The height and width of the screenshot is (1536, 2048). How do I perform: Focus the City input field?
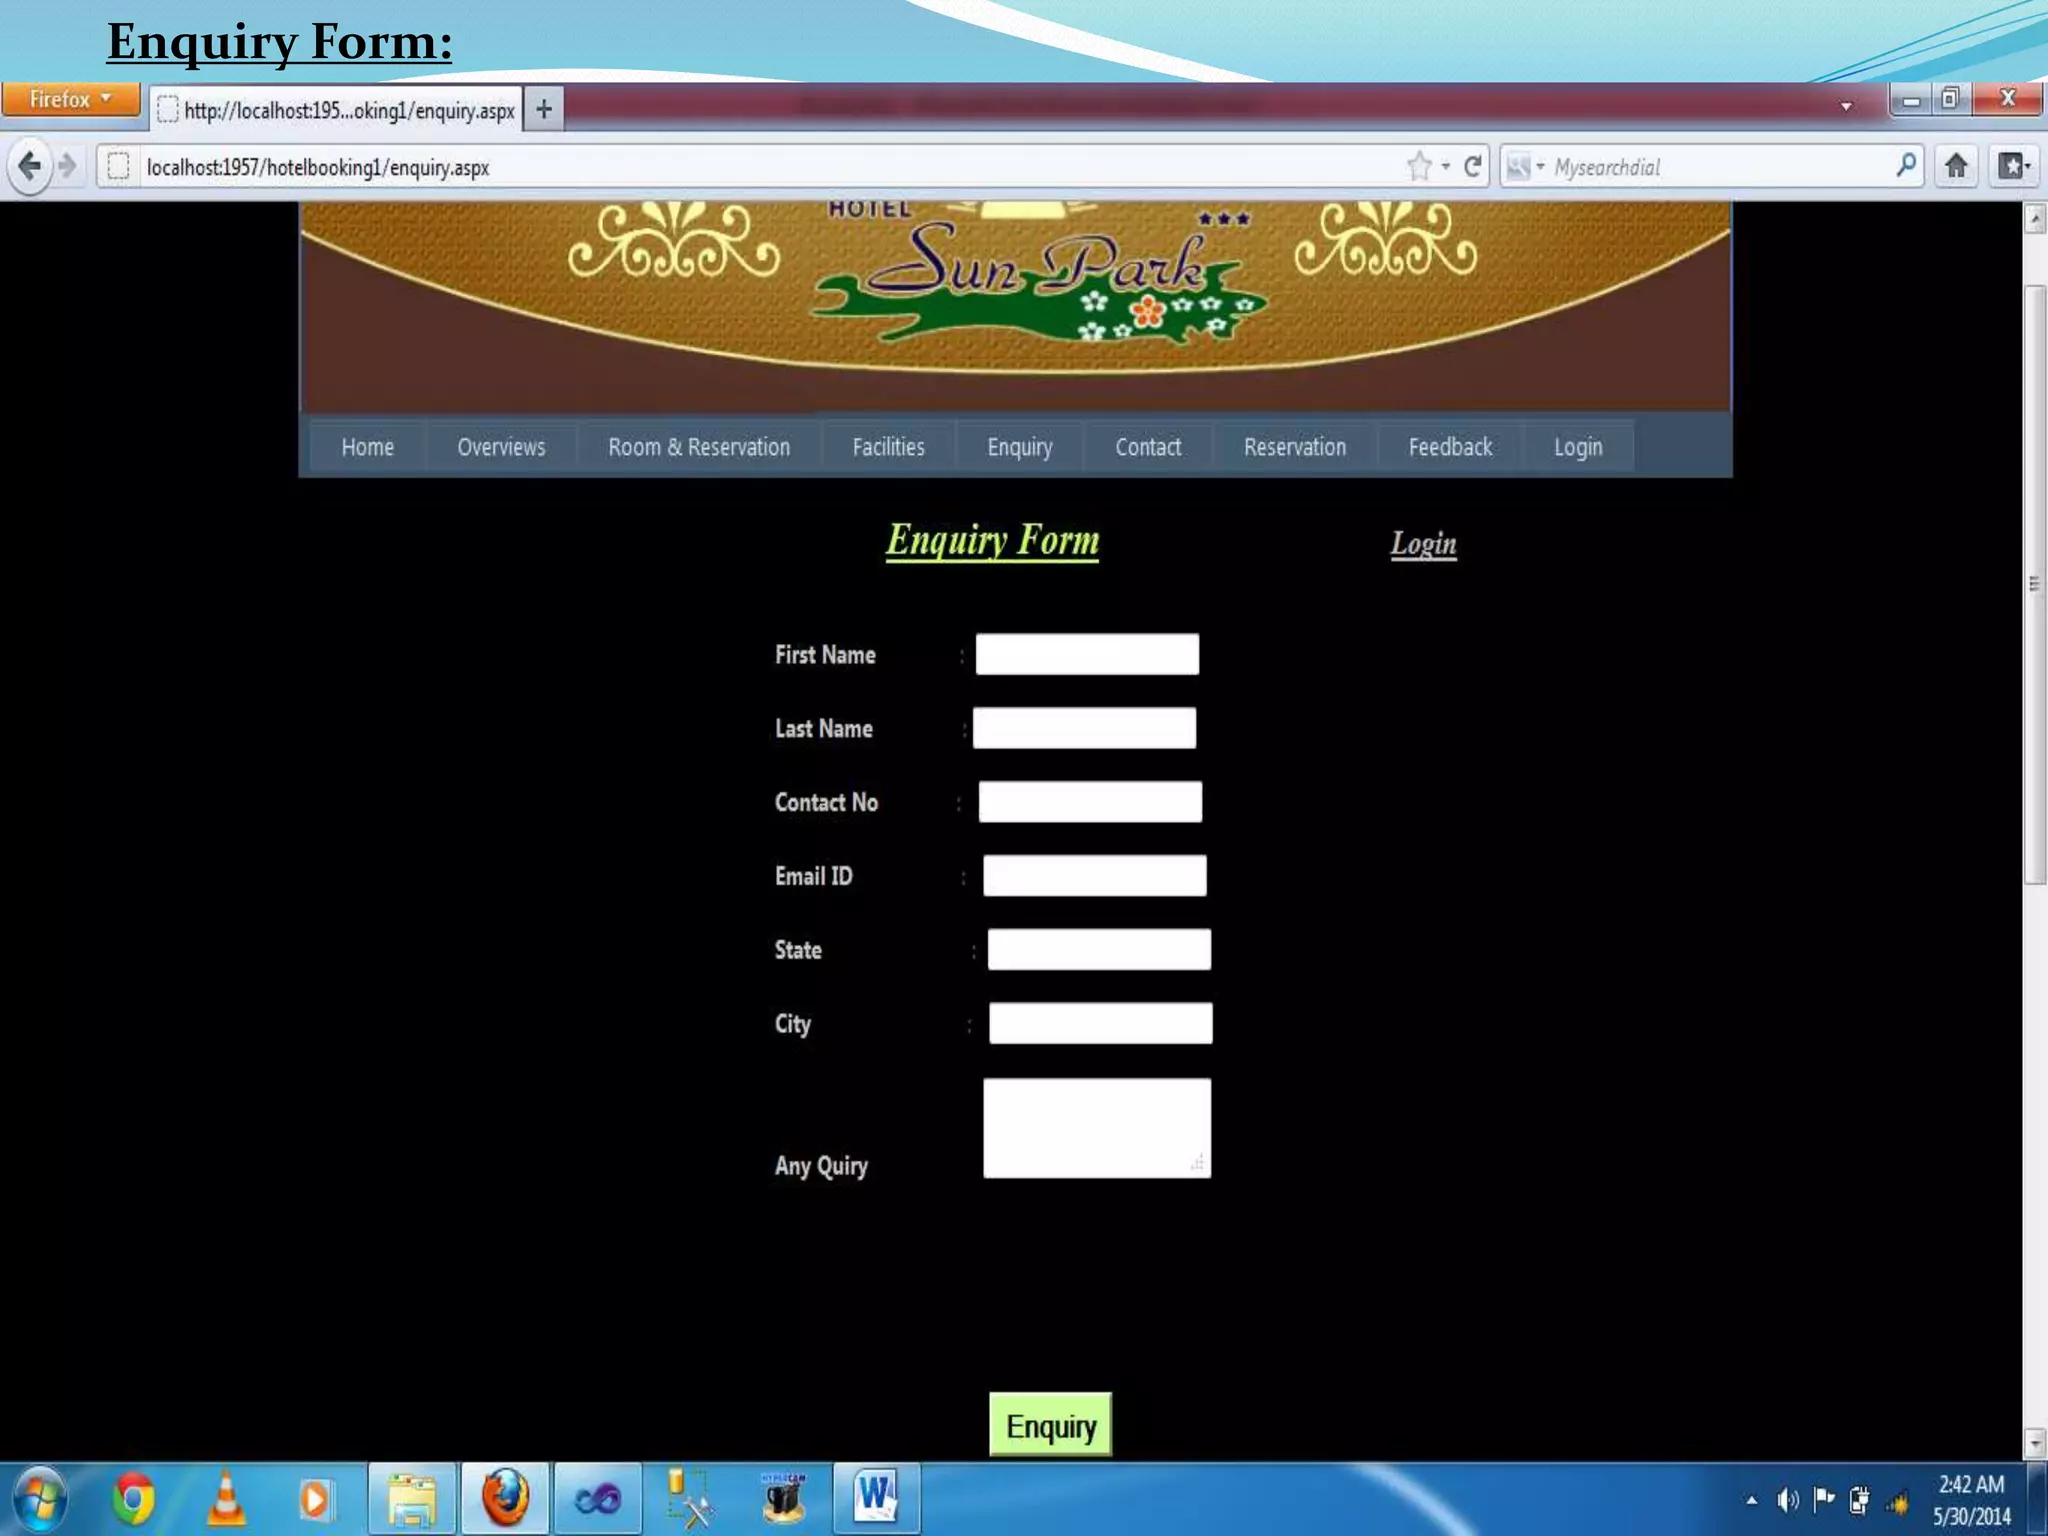[x=1100, y=1023]
